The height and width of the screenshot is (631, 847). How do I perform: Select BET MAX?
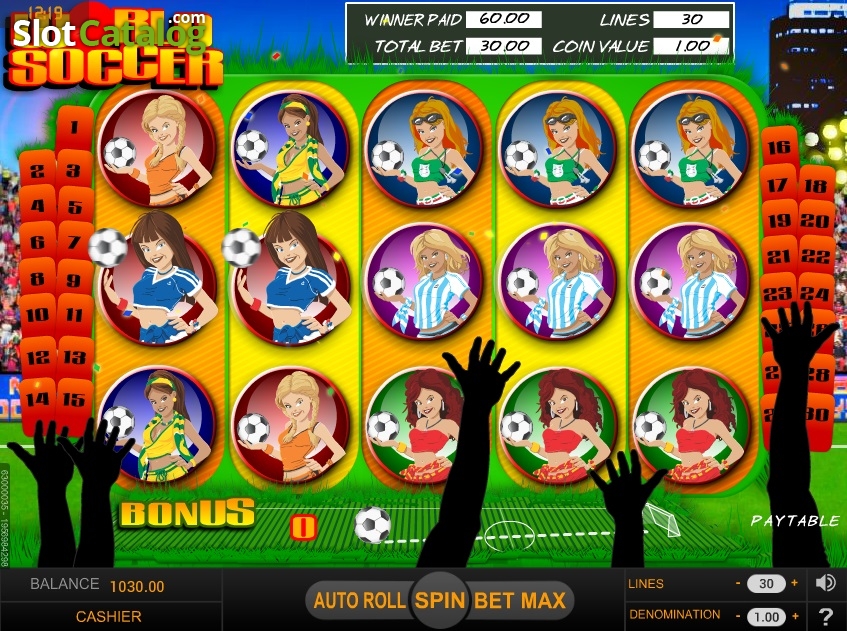pos(520,600)
